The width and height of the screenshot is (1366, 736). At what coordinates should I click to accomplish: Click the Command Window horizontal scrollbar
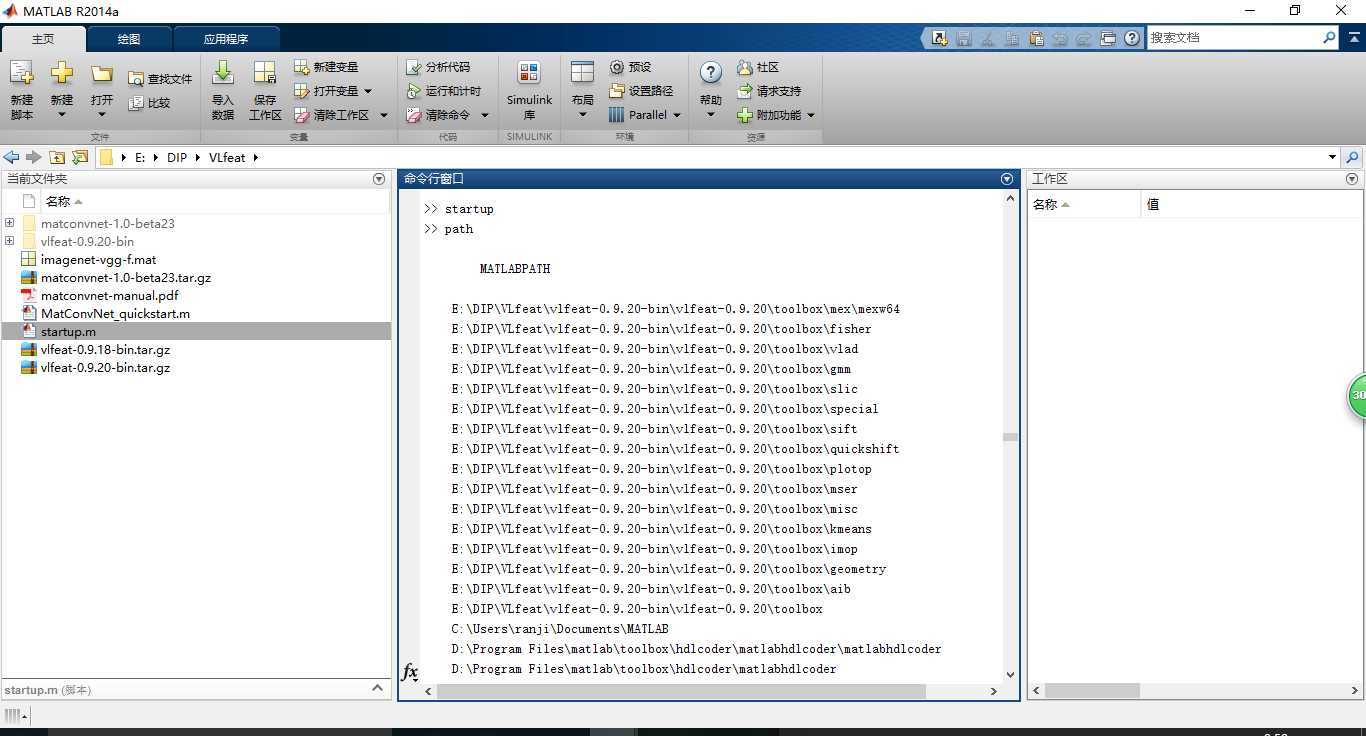(682, 691)
